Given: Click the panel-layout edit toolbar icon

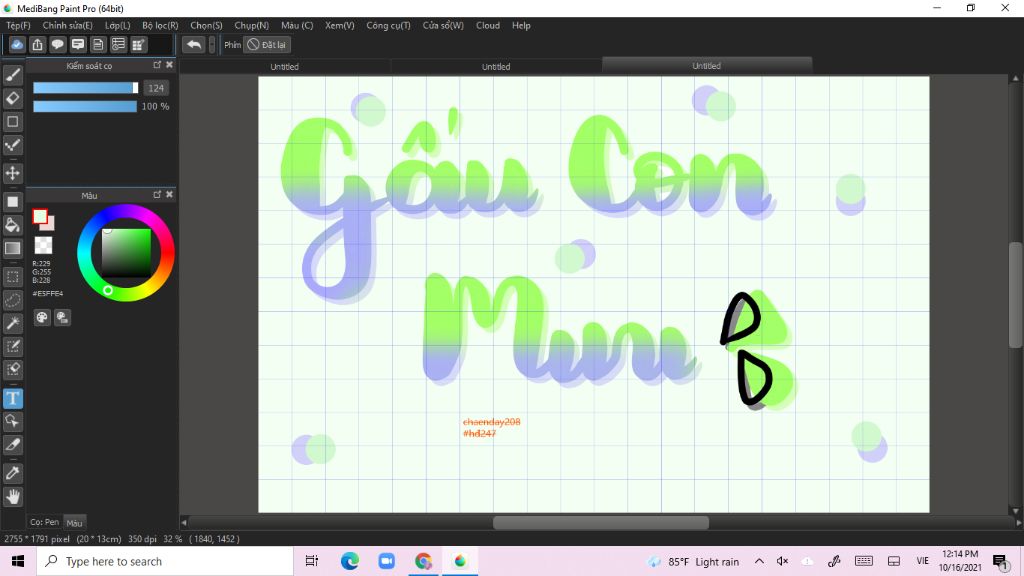Looking at the screenshot, I should 138,44.
